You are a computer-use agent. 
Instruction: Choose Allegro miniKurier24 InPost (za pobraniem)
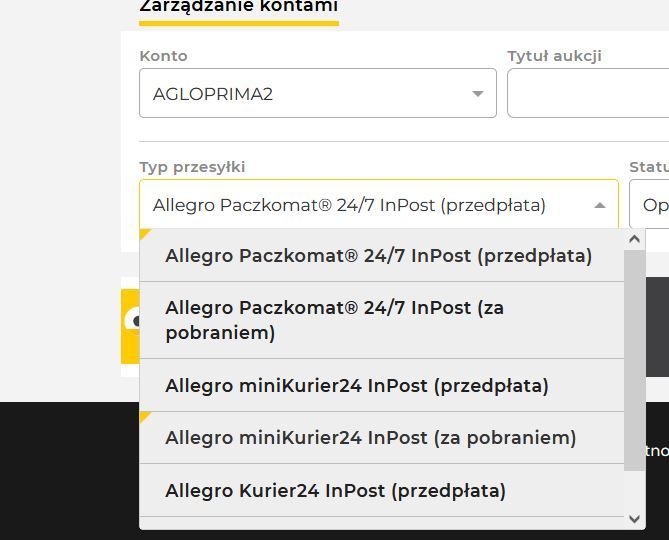pyautogui.click(x=382, y=438)
